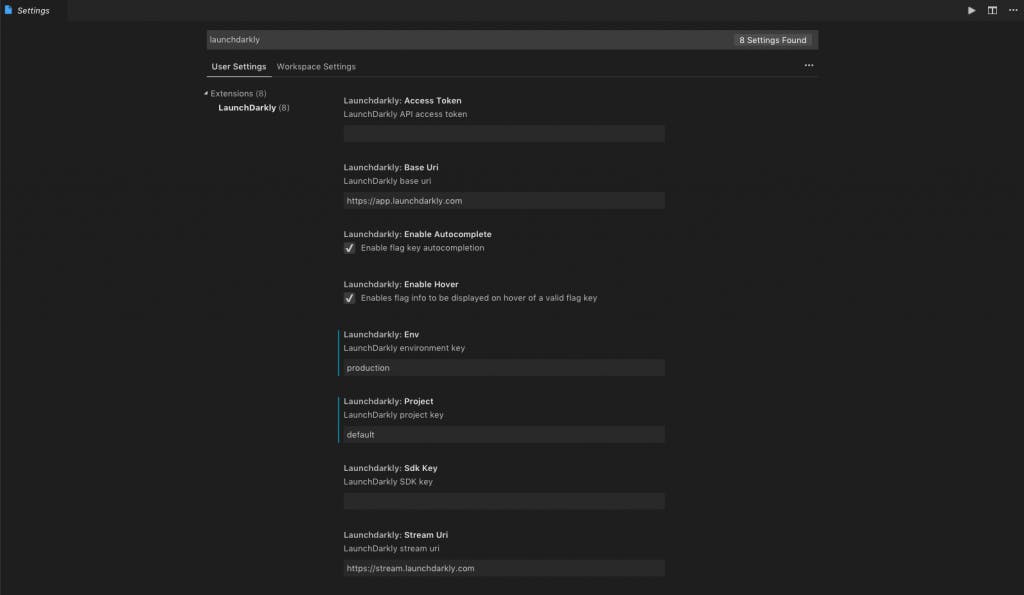
Task: Click 'LaunchDarkly base uri' description text
Action: tap(387, 181)
